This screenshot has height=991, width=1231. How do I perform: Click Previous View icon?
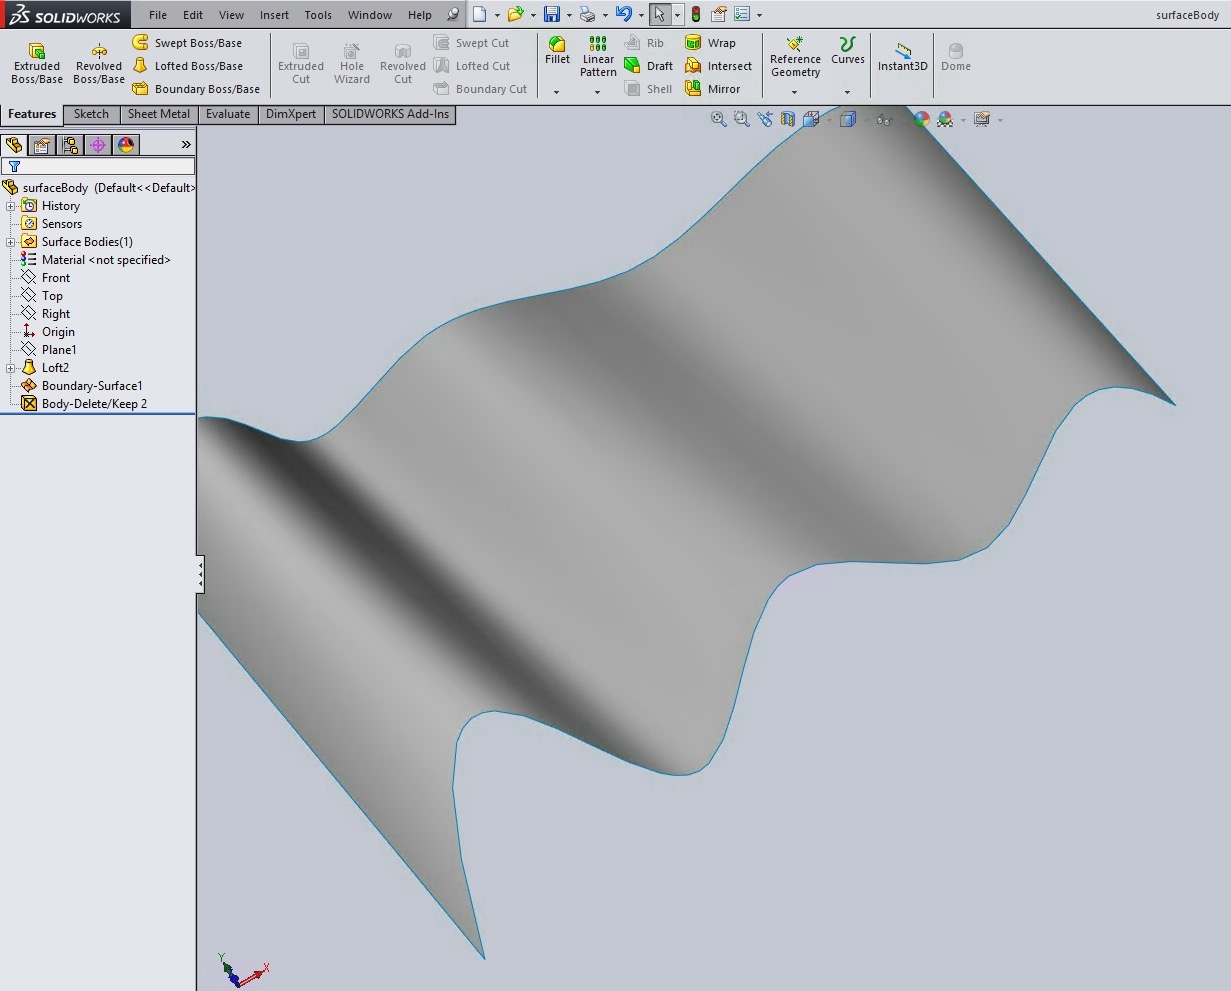click(x=765, y=119)
